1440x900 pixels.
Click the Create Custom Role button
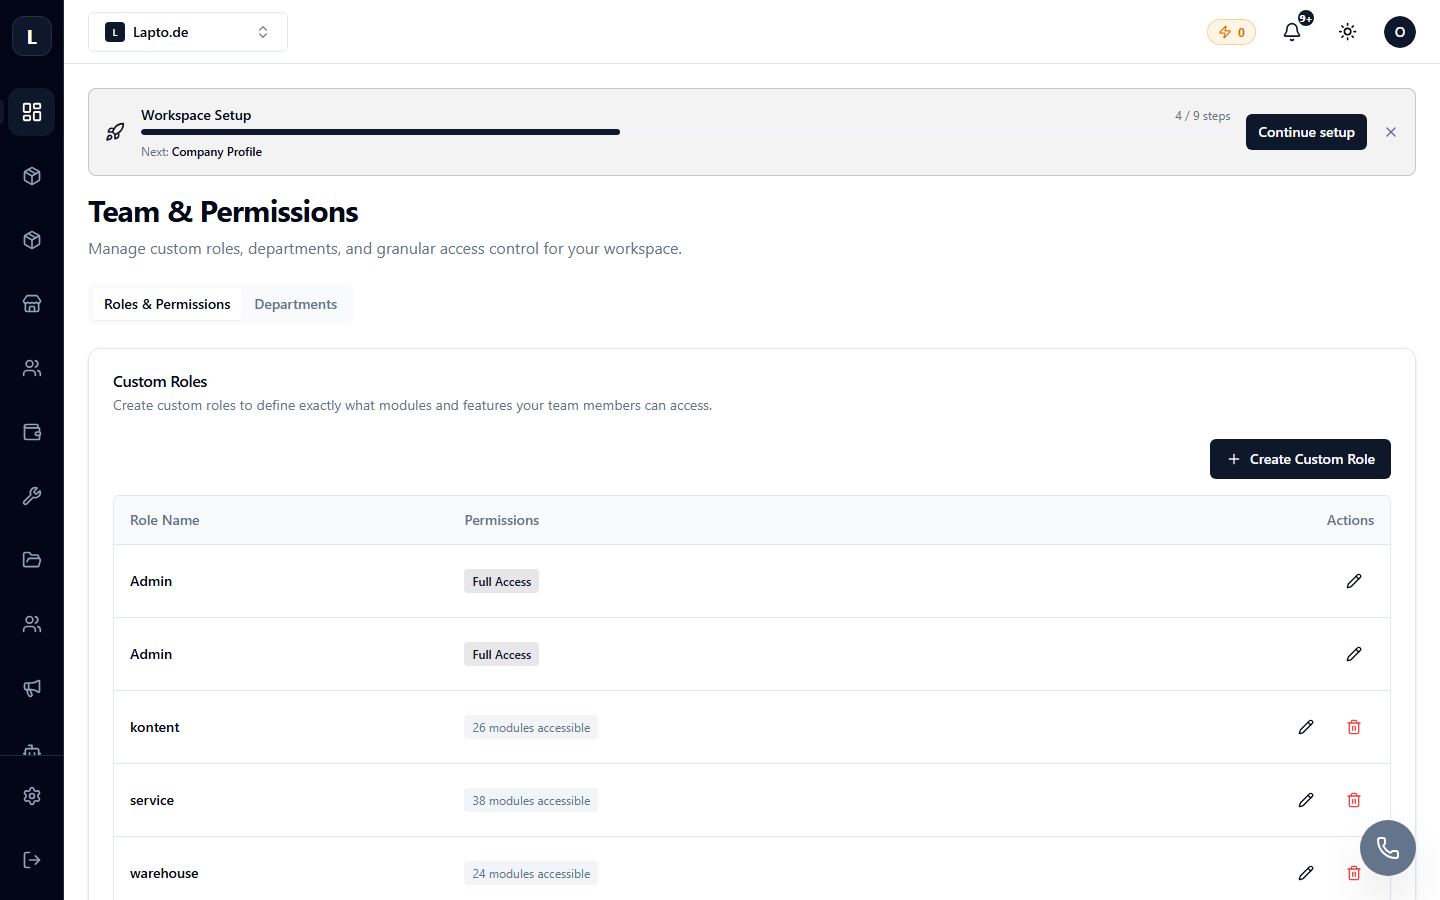(1300, 459)
